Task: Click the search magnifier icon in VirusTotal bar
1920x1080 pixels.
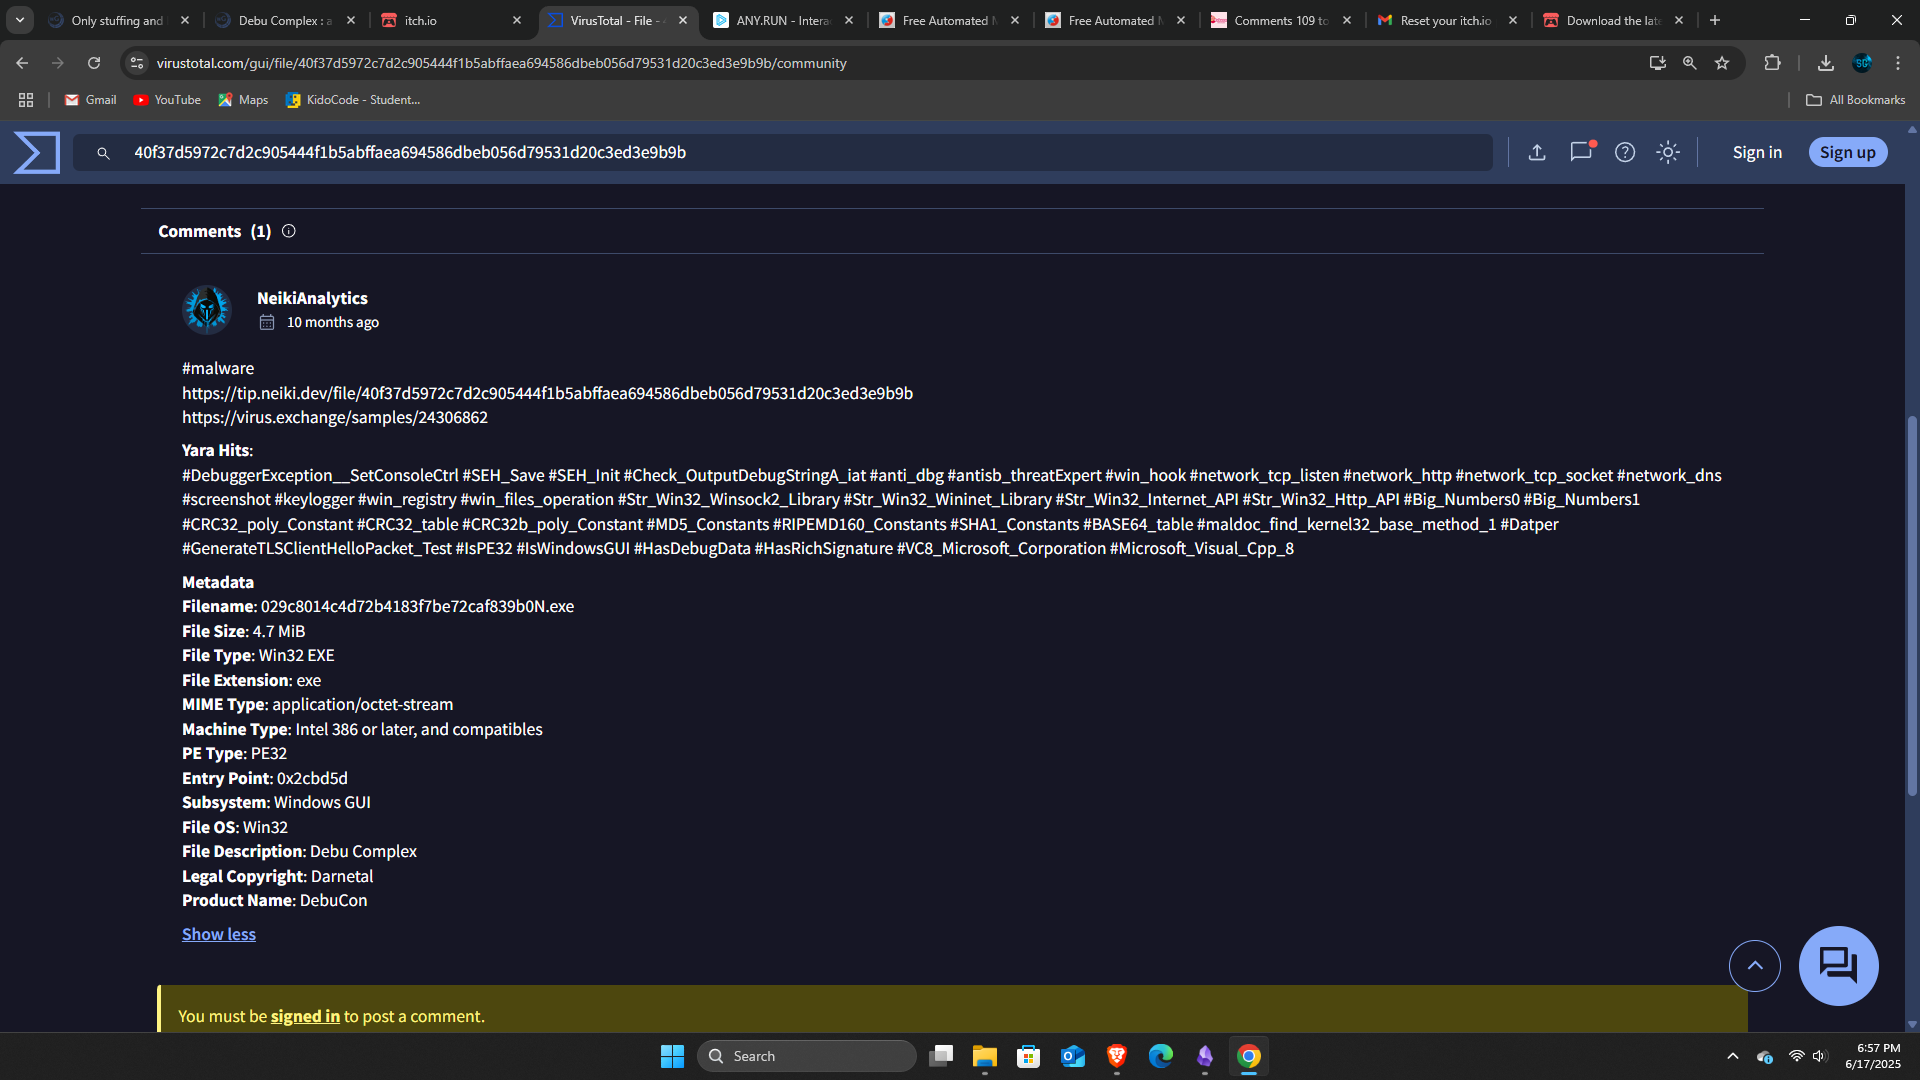Action: tap(103, 153)
